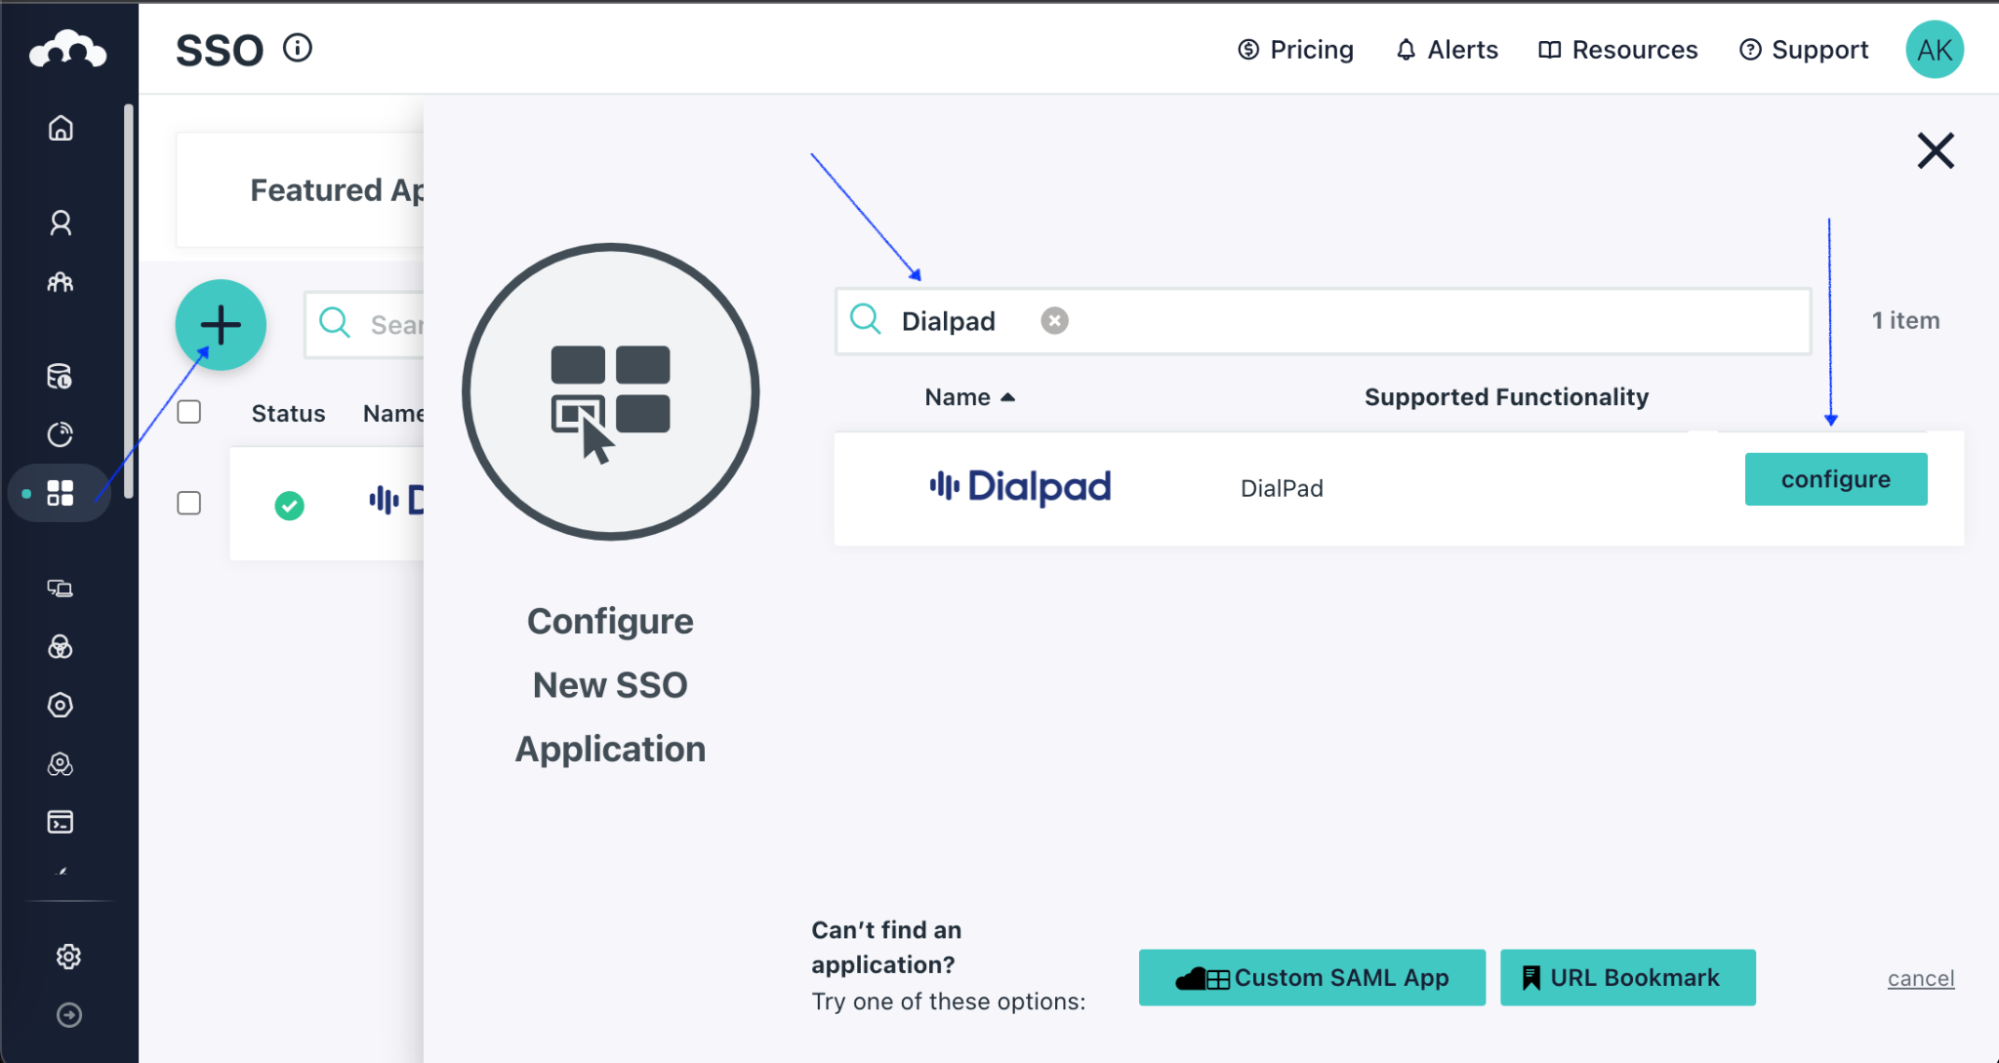This screenshot has width=1999, height=1063.
Task: Open the Home icon in the sidebar
Action: click(61, 128)
